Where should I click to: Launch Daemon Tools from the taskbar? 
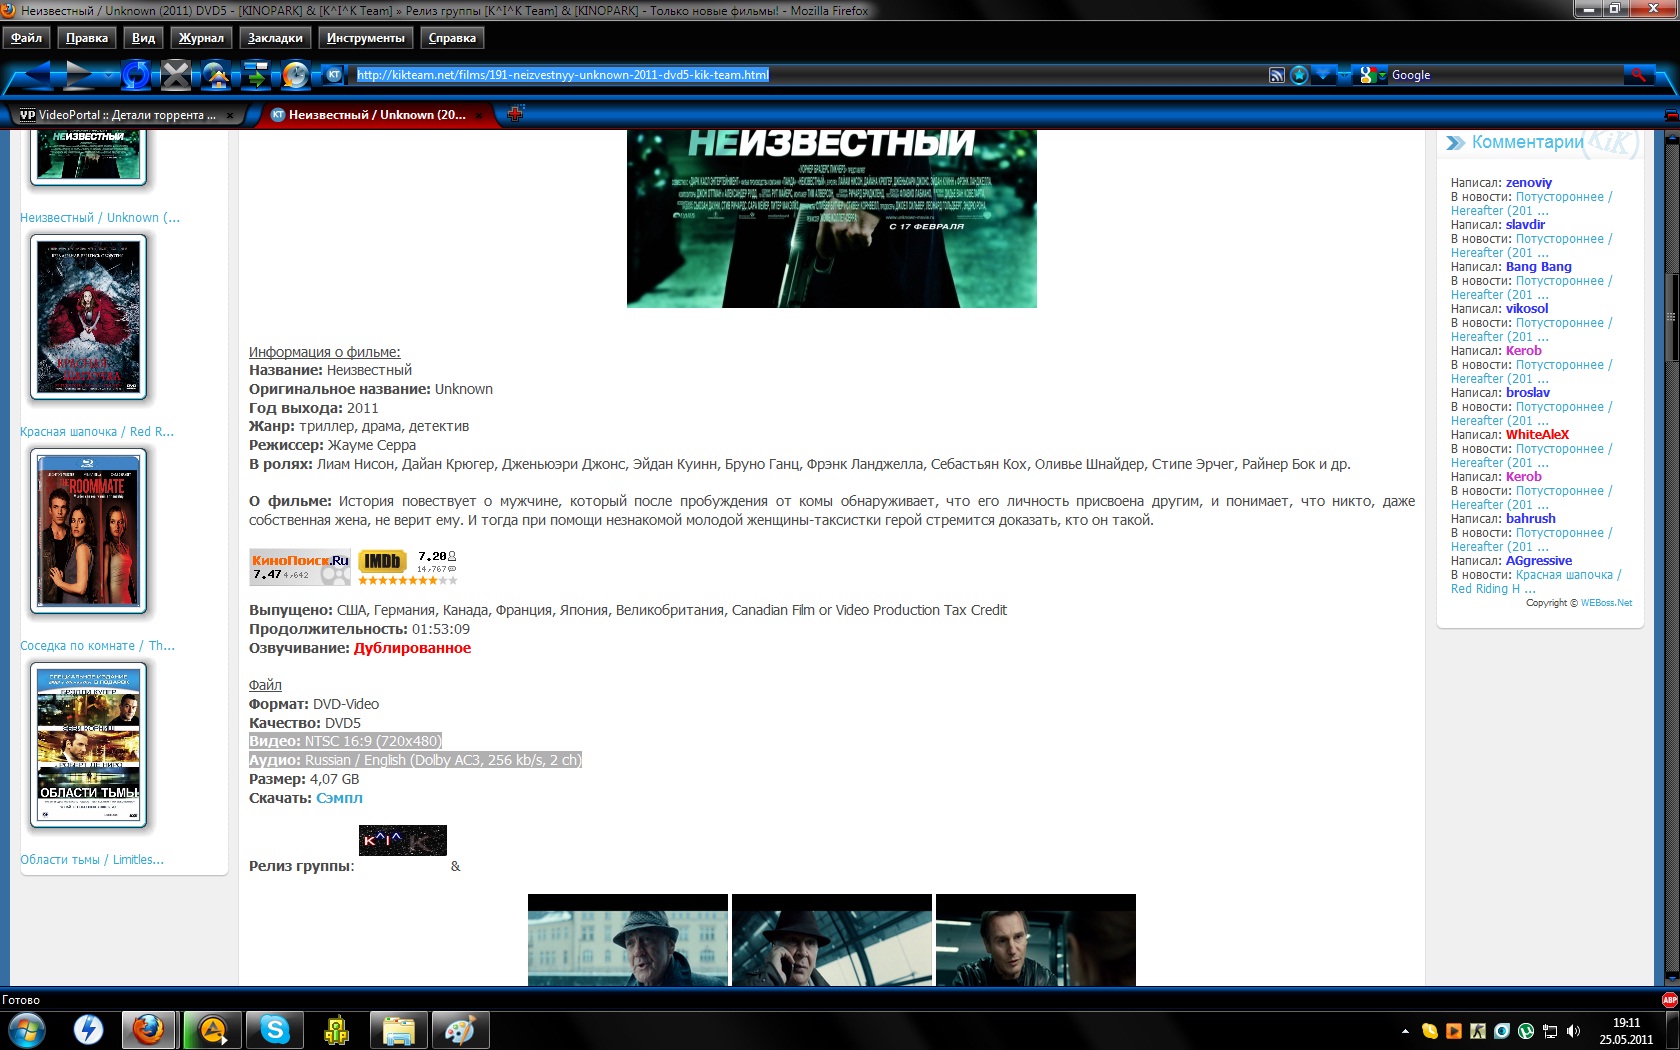(89, 1029)
